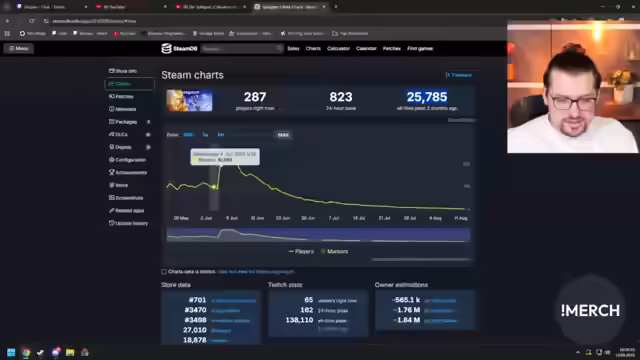Image resolution: width=640 pixels, height=360 pixels.
Task: Open File Explorer from the taskbar
Action: (x=70, y=352)
